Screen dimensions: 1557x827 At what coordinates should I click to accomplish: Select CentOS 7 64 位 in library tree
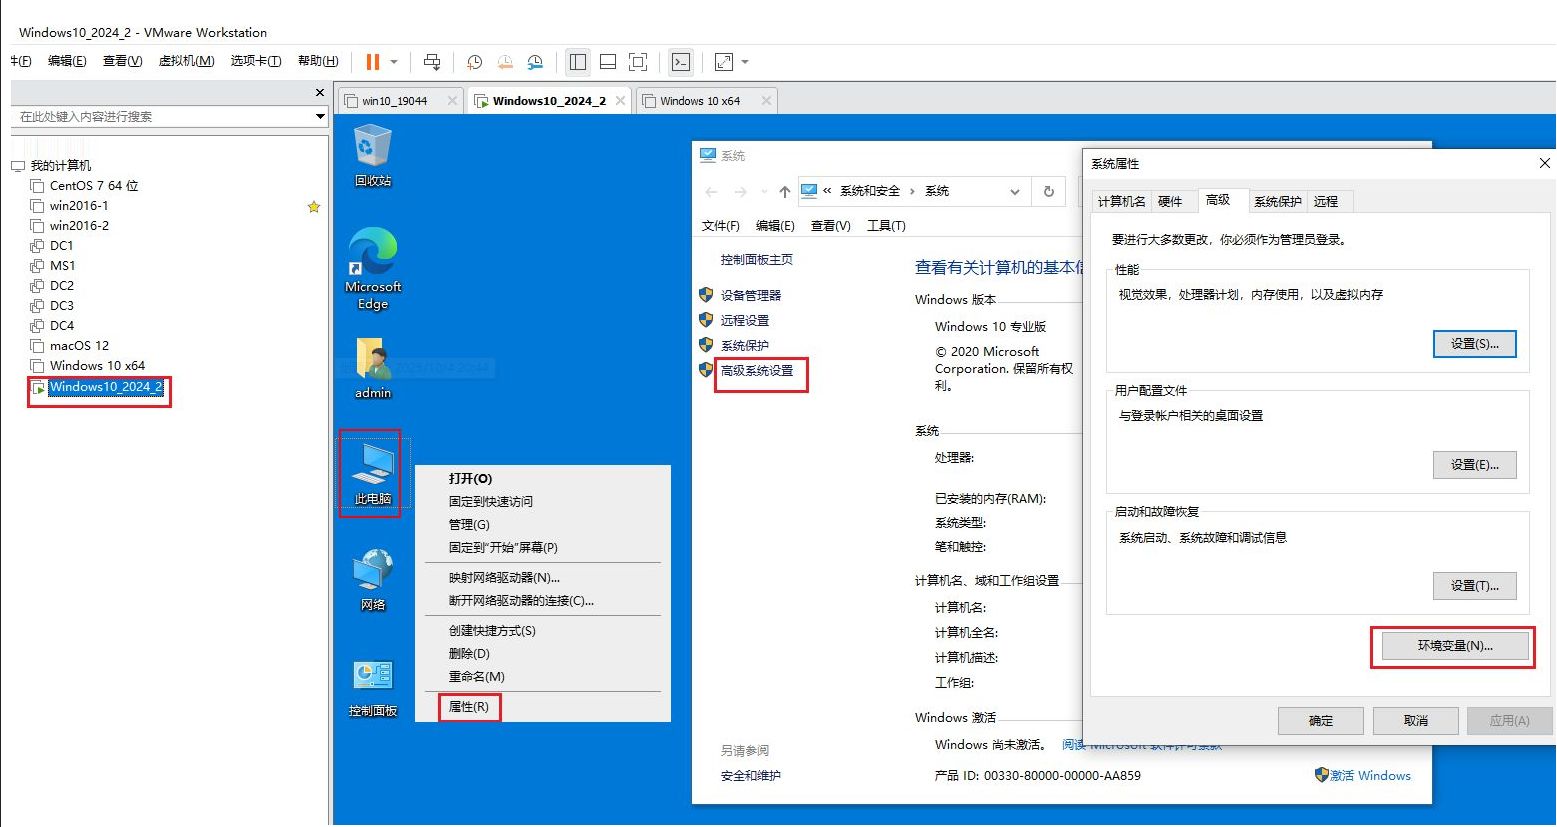coord(94,186)
